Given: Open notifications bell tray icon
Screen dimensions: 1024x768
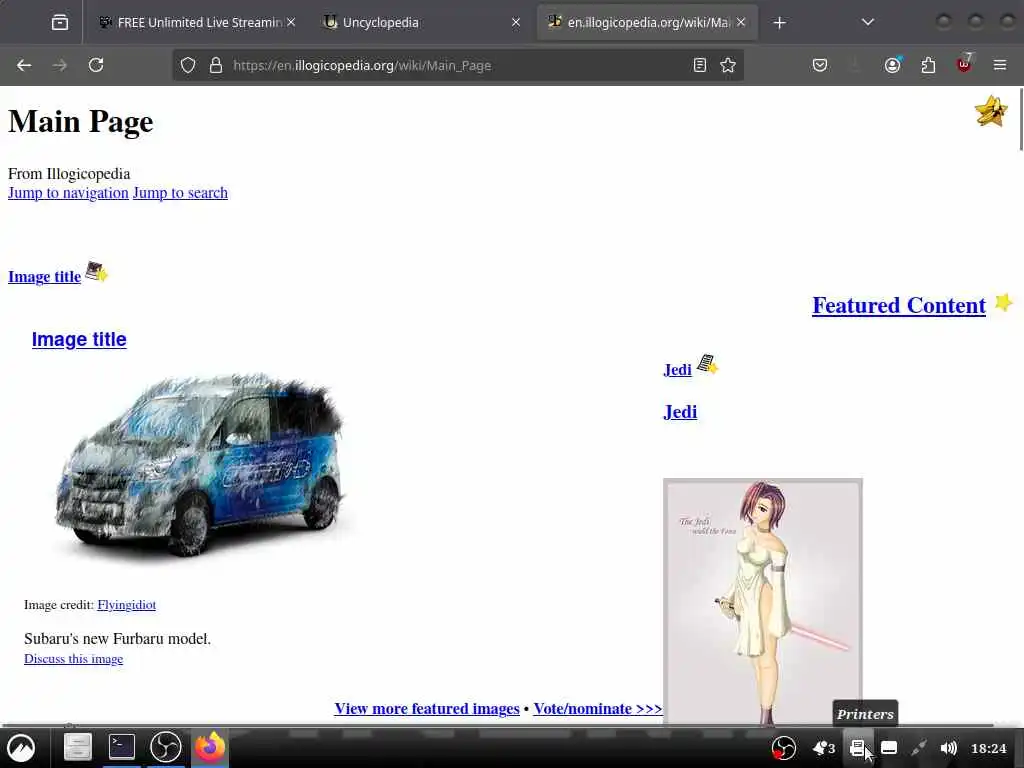Looking at the screenshot, I should (823, 748).
